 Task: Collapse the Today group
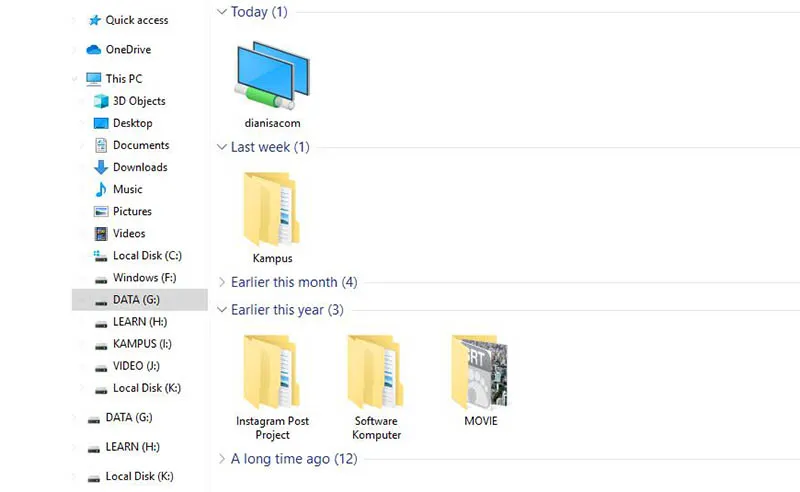tap(222, 12)
